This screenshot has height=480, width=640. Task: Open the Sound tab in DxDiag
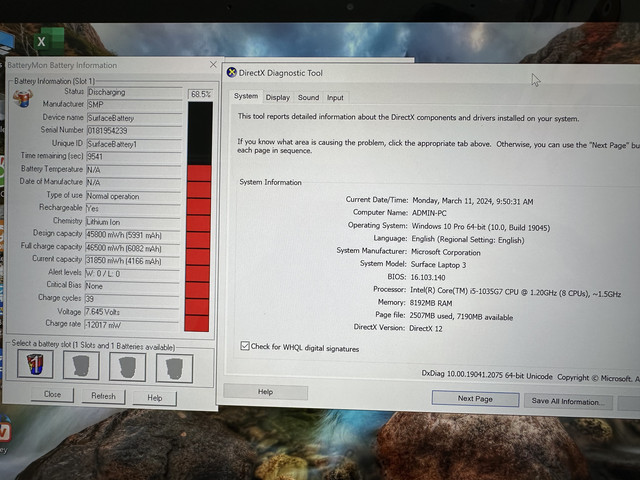[308, 98]
